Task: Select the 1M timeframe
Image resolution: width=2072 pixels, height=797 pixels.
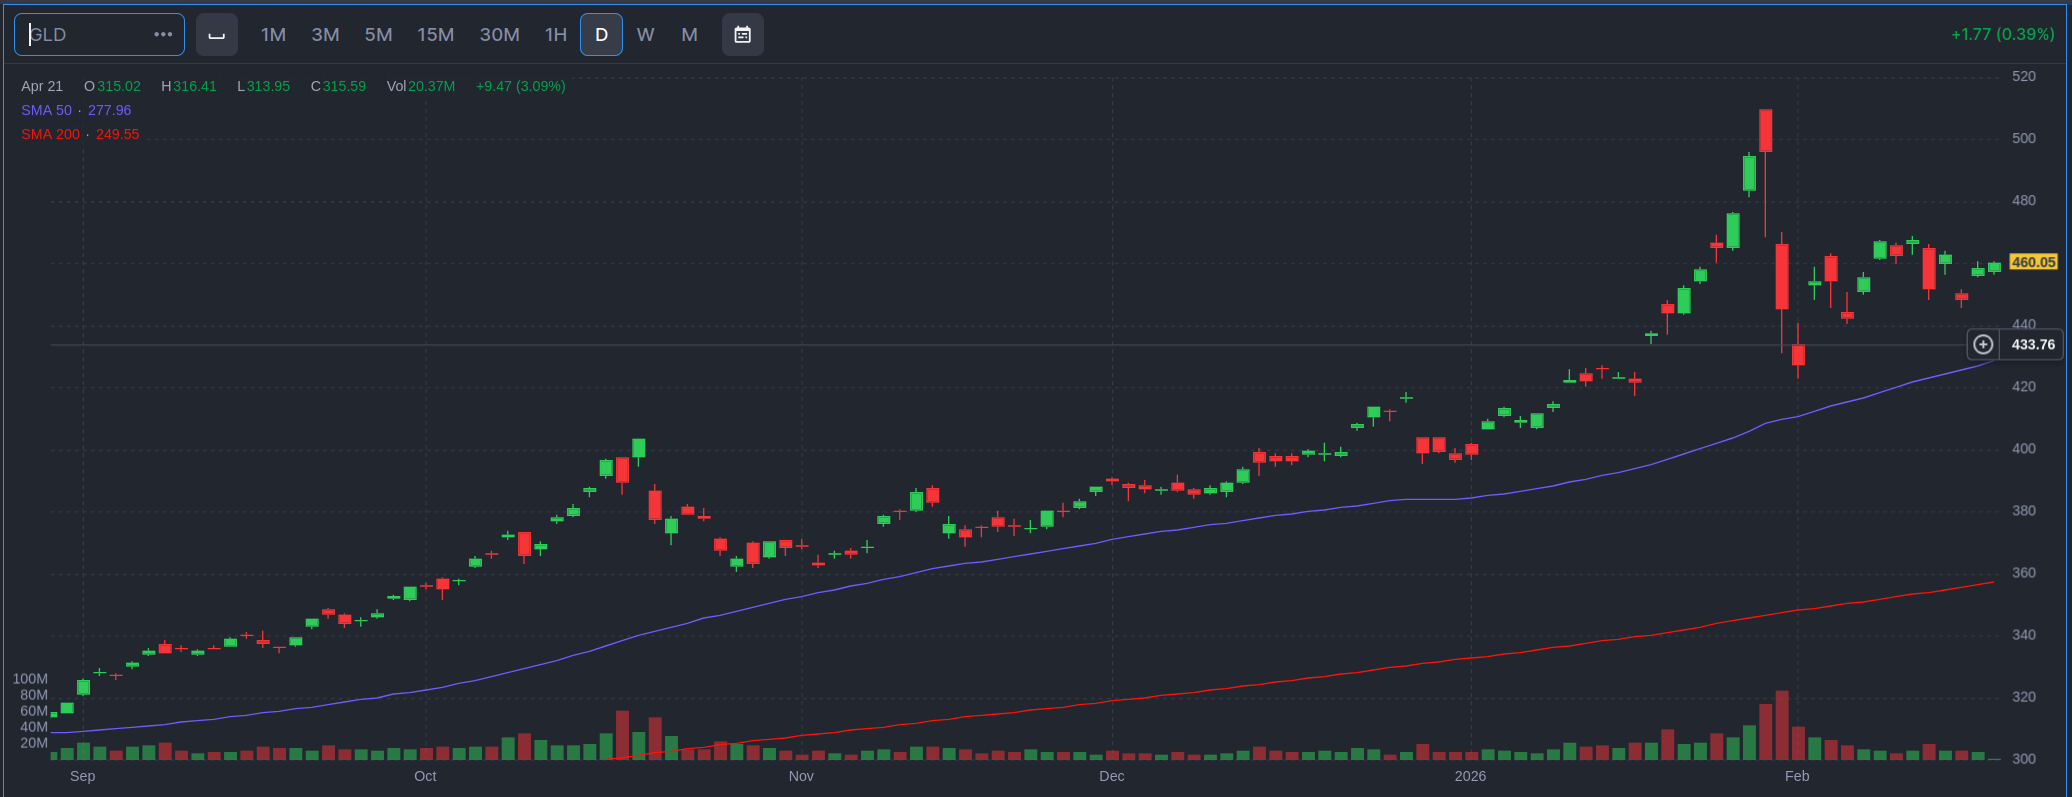Action: 273,35
